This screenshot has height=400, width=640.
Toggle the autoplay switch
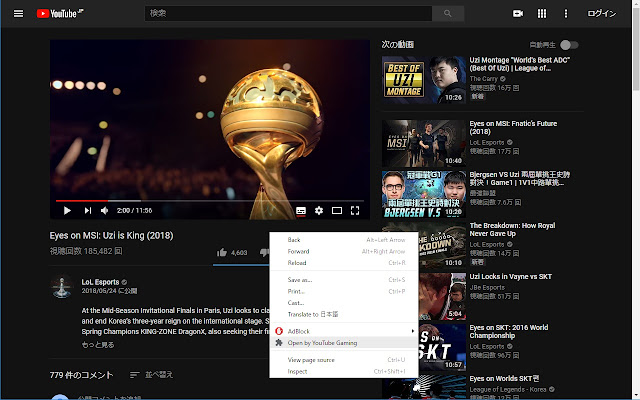[x=569, y=45]
